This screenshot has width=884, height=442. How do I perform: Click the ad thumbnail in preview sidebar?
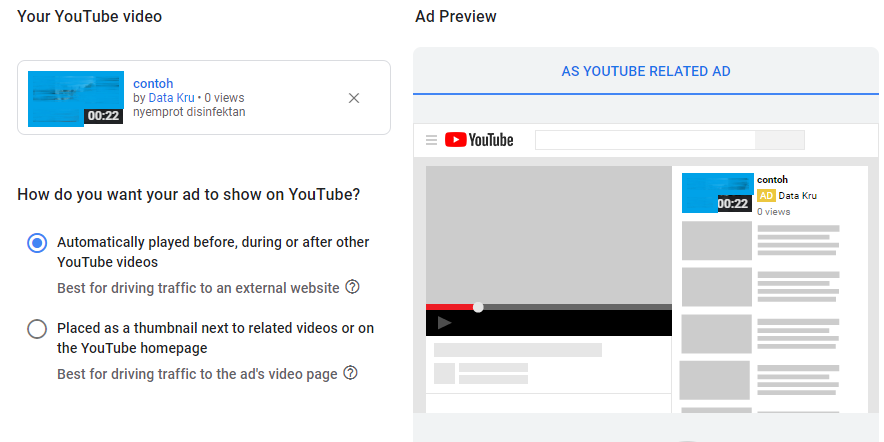point(718,193)
